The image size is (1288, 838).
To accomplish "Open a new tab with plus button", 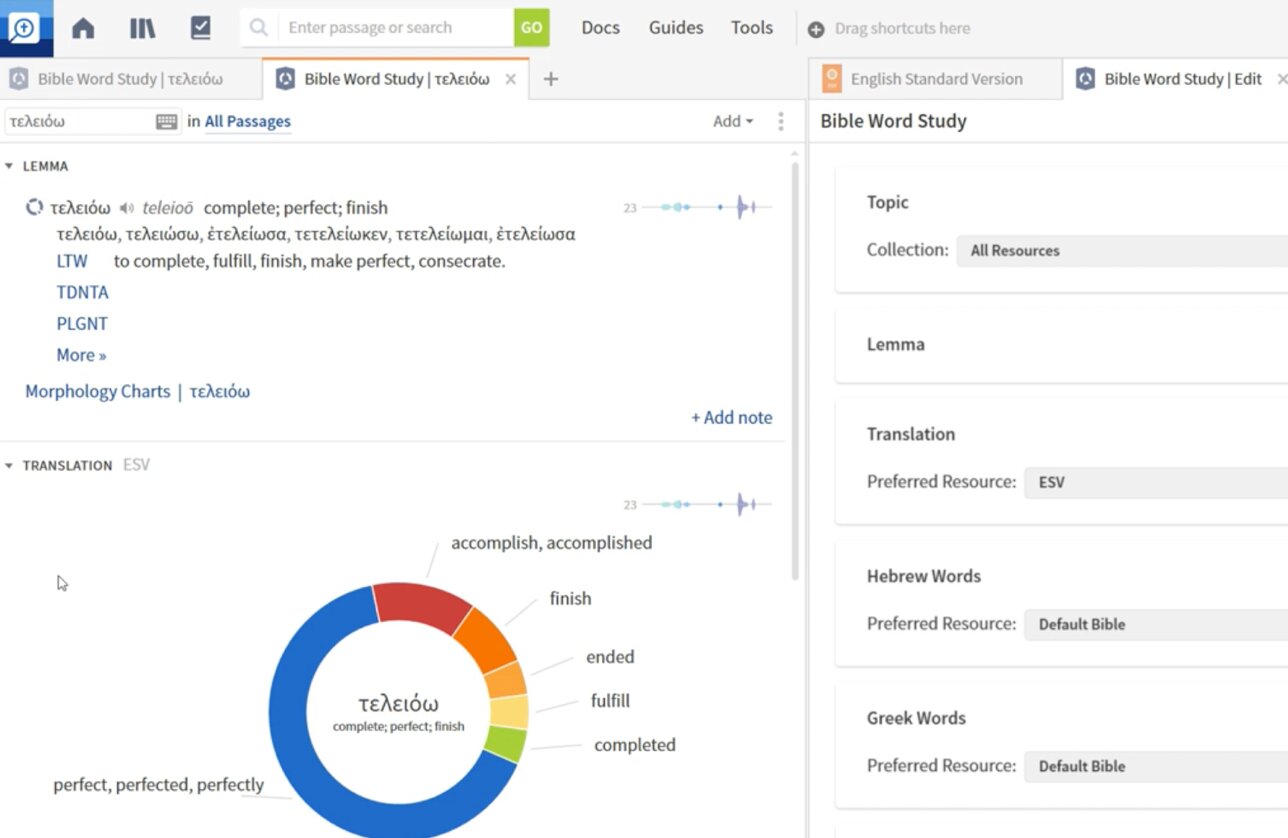I will pos(550,79).
